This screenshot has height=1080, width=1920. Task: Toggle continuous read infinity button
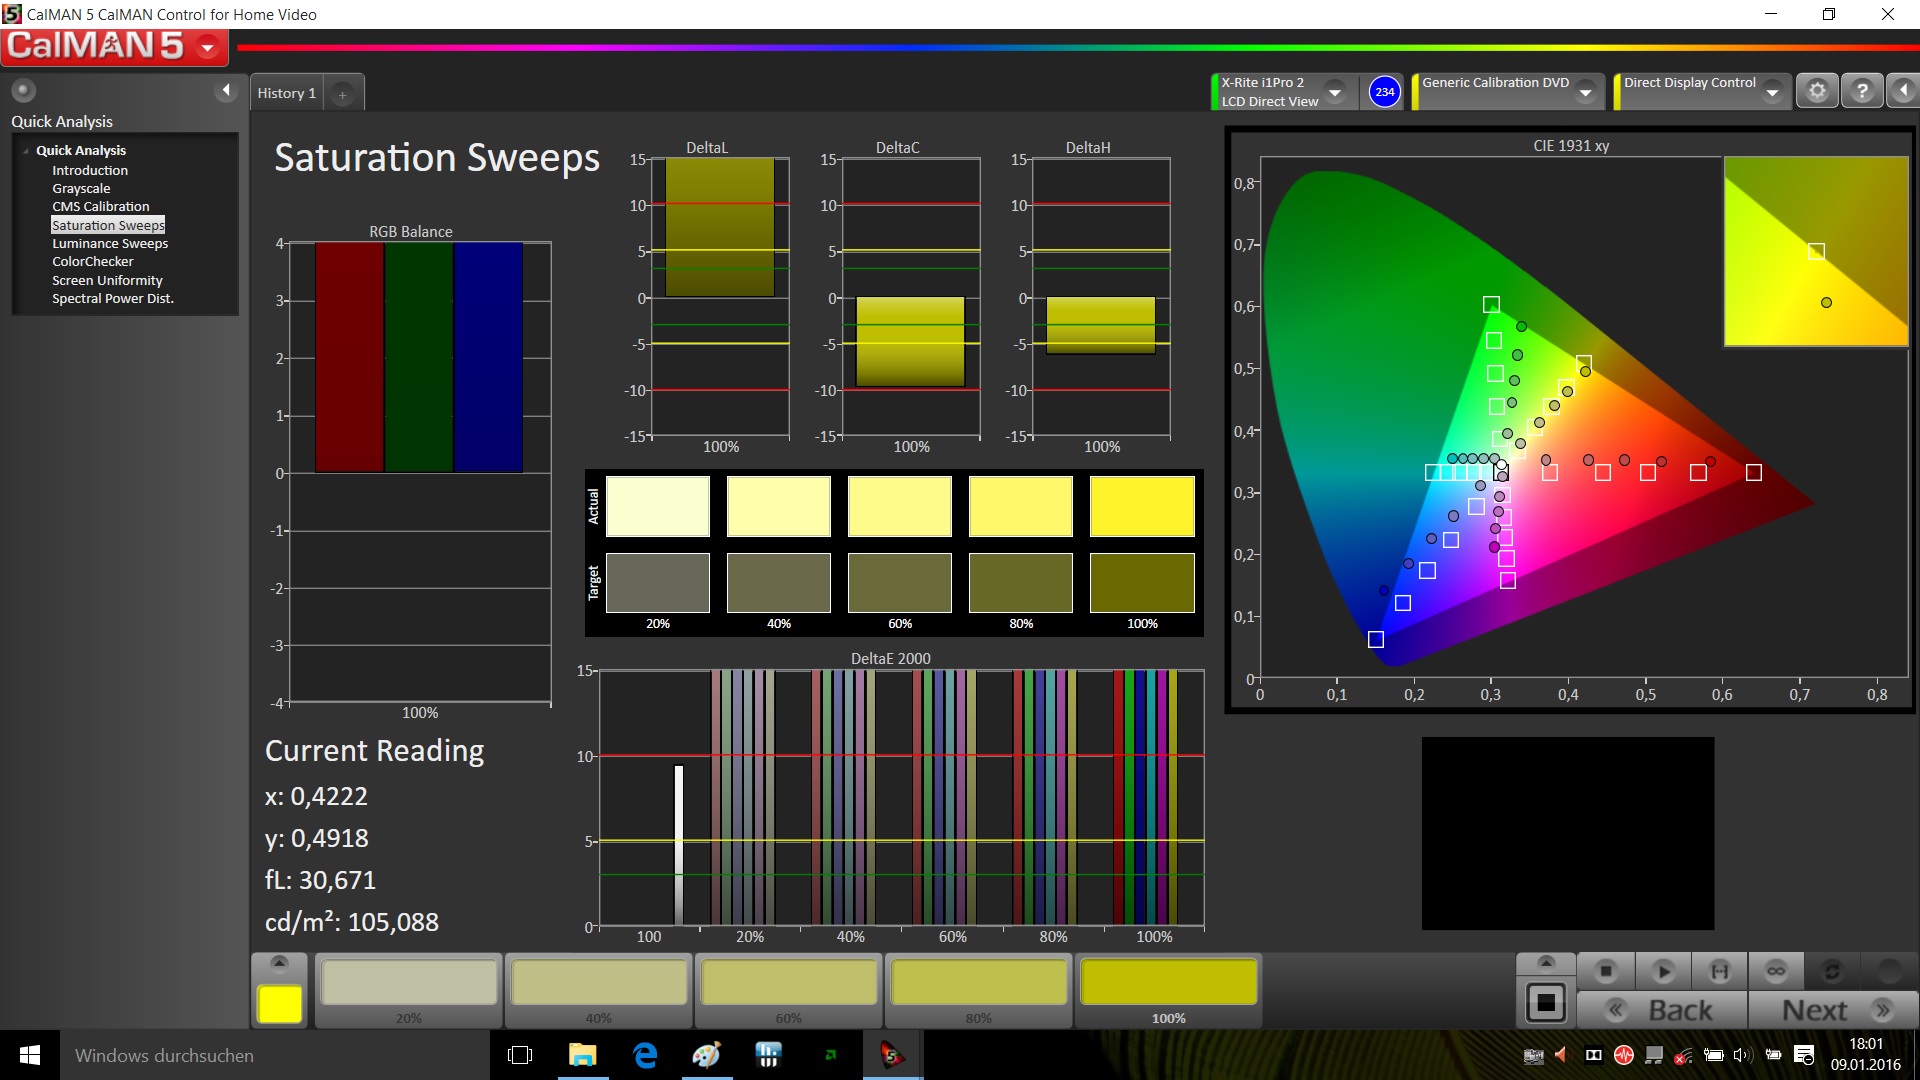pos(1776,971)
